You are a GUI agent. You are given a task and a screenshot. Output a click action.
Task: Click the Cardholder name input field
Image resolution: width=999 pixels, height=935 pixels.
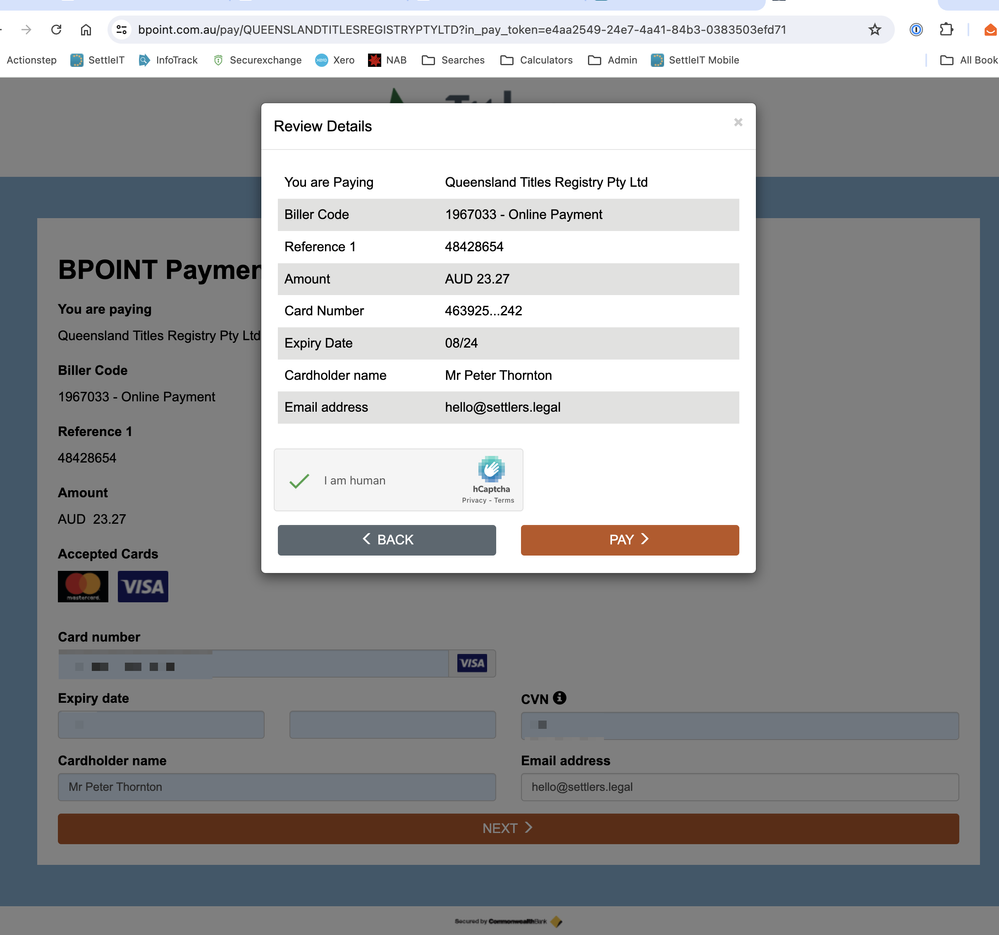277,787
